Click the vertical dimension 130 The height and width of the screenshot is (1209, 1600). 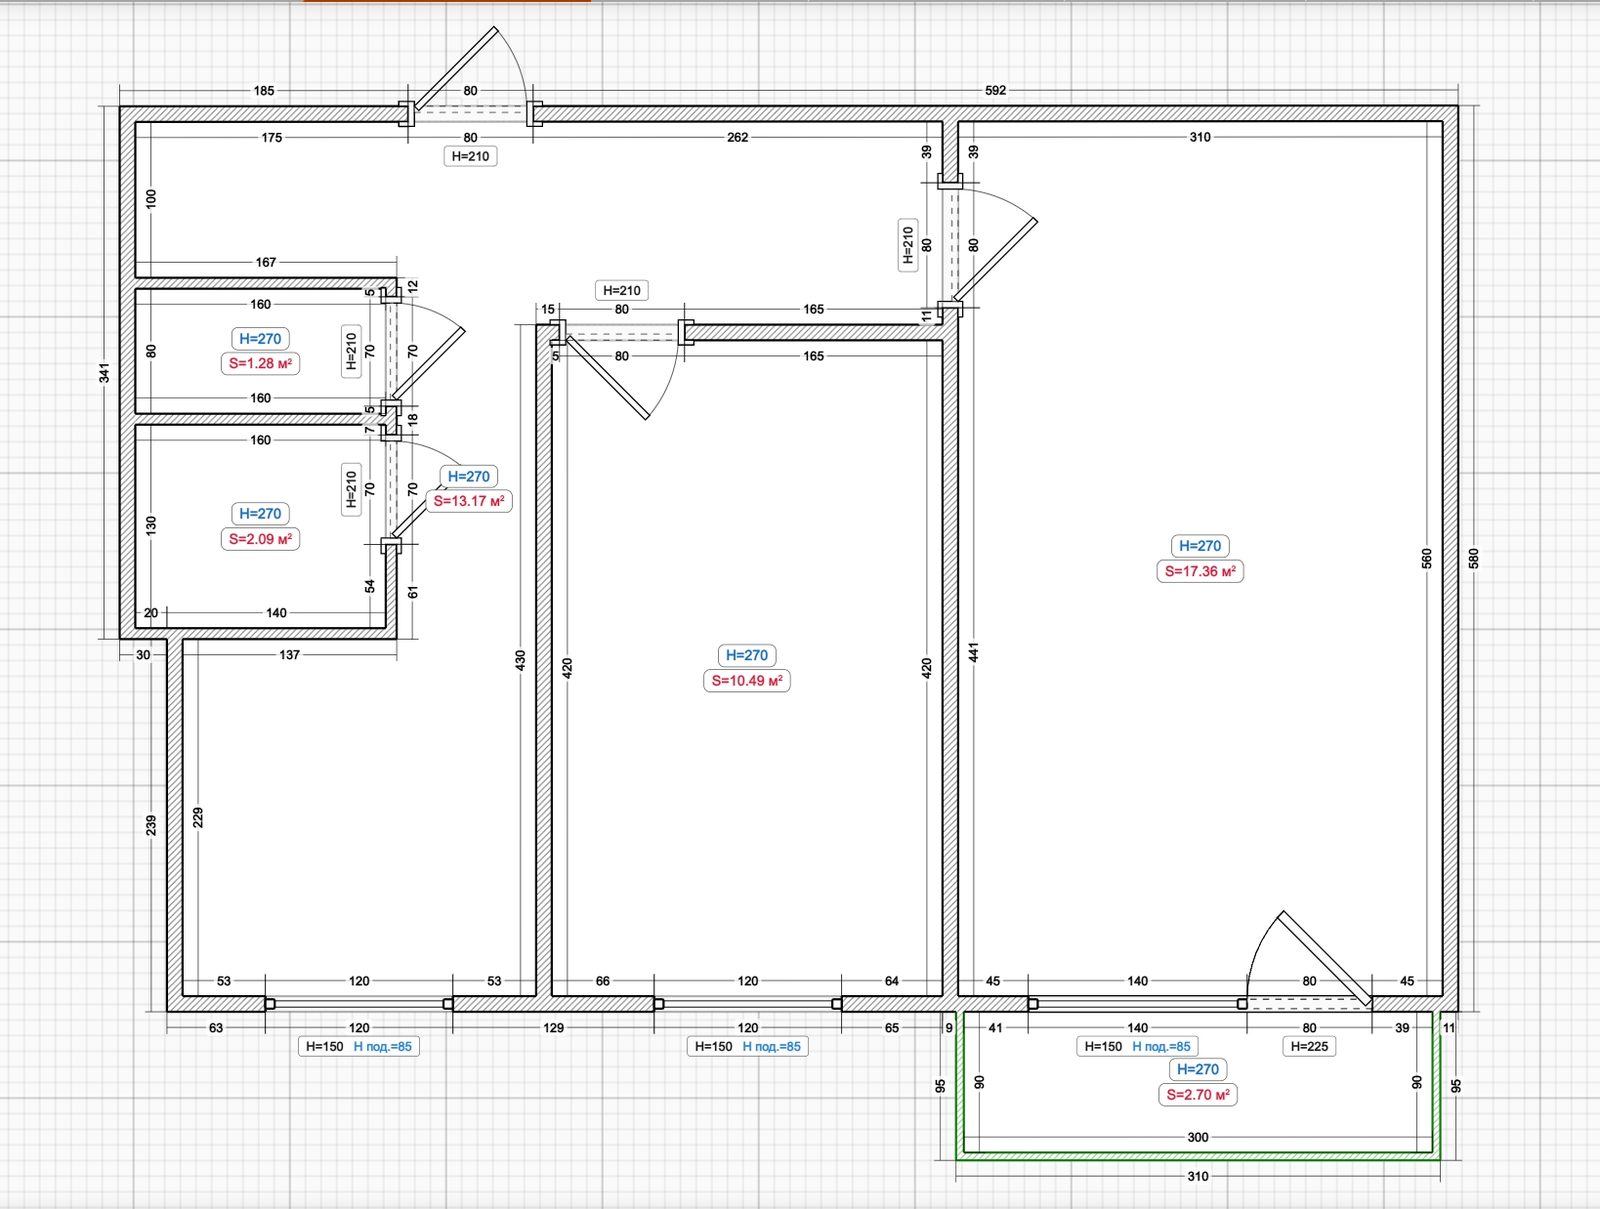[x=151, y=524]
